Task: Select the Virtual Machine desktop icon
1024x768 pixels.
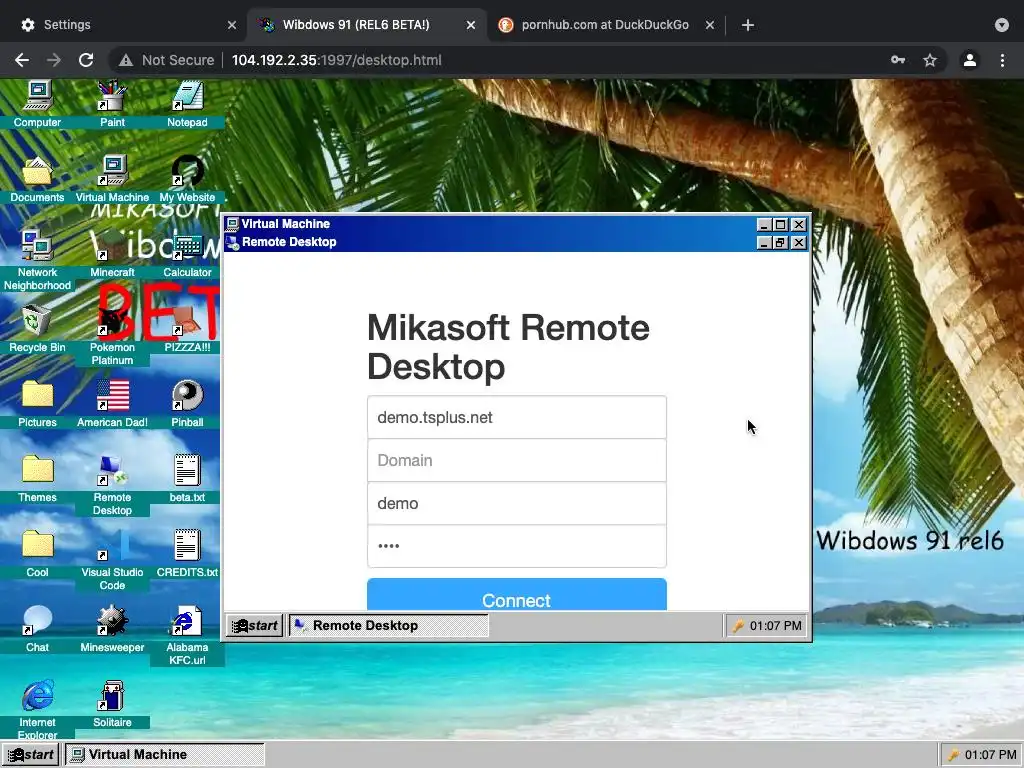Action: [x=112, y=179]
